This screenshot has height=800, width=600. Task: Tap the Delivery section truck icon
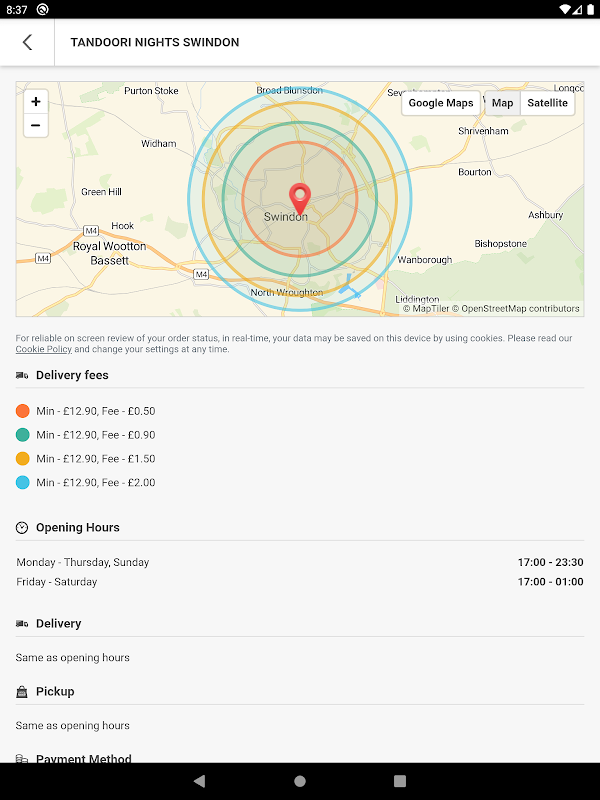coord(22,623)
